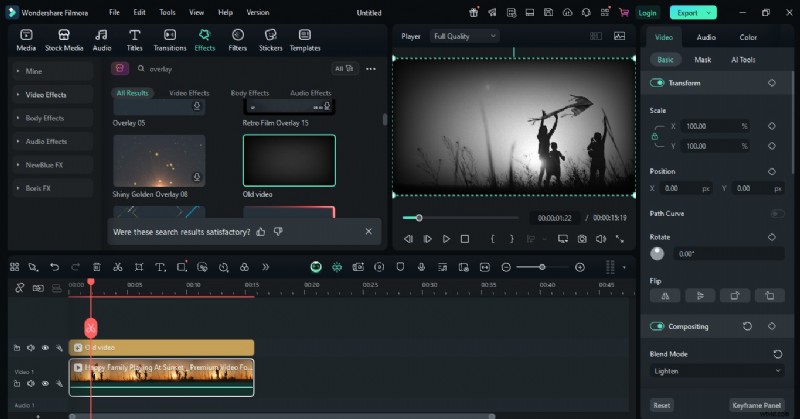The height and width of the screenshot is (419, 800).
Task: Click thumbs up on search feedback
Action: (x=261, y=231)
